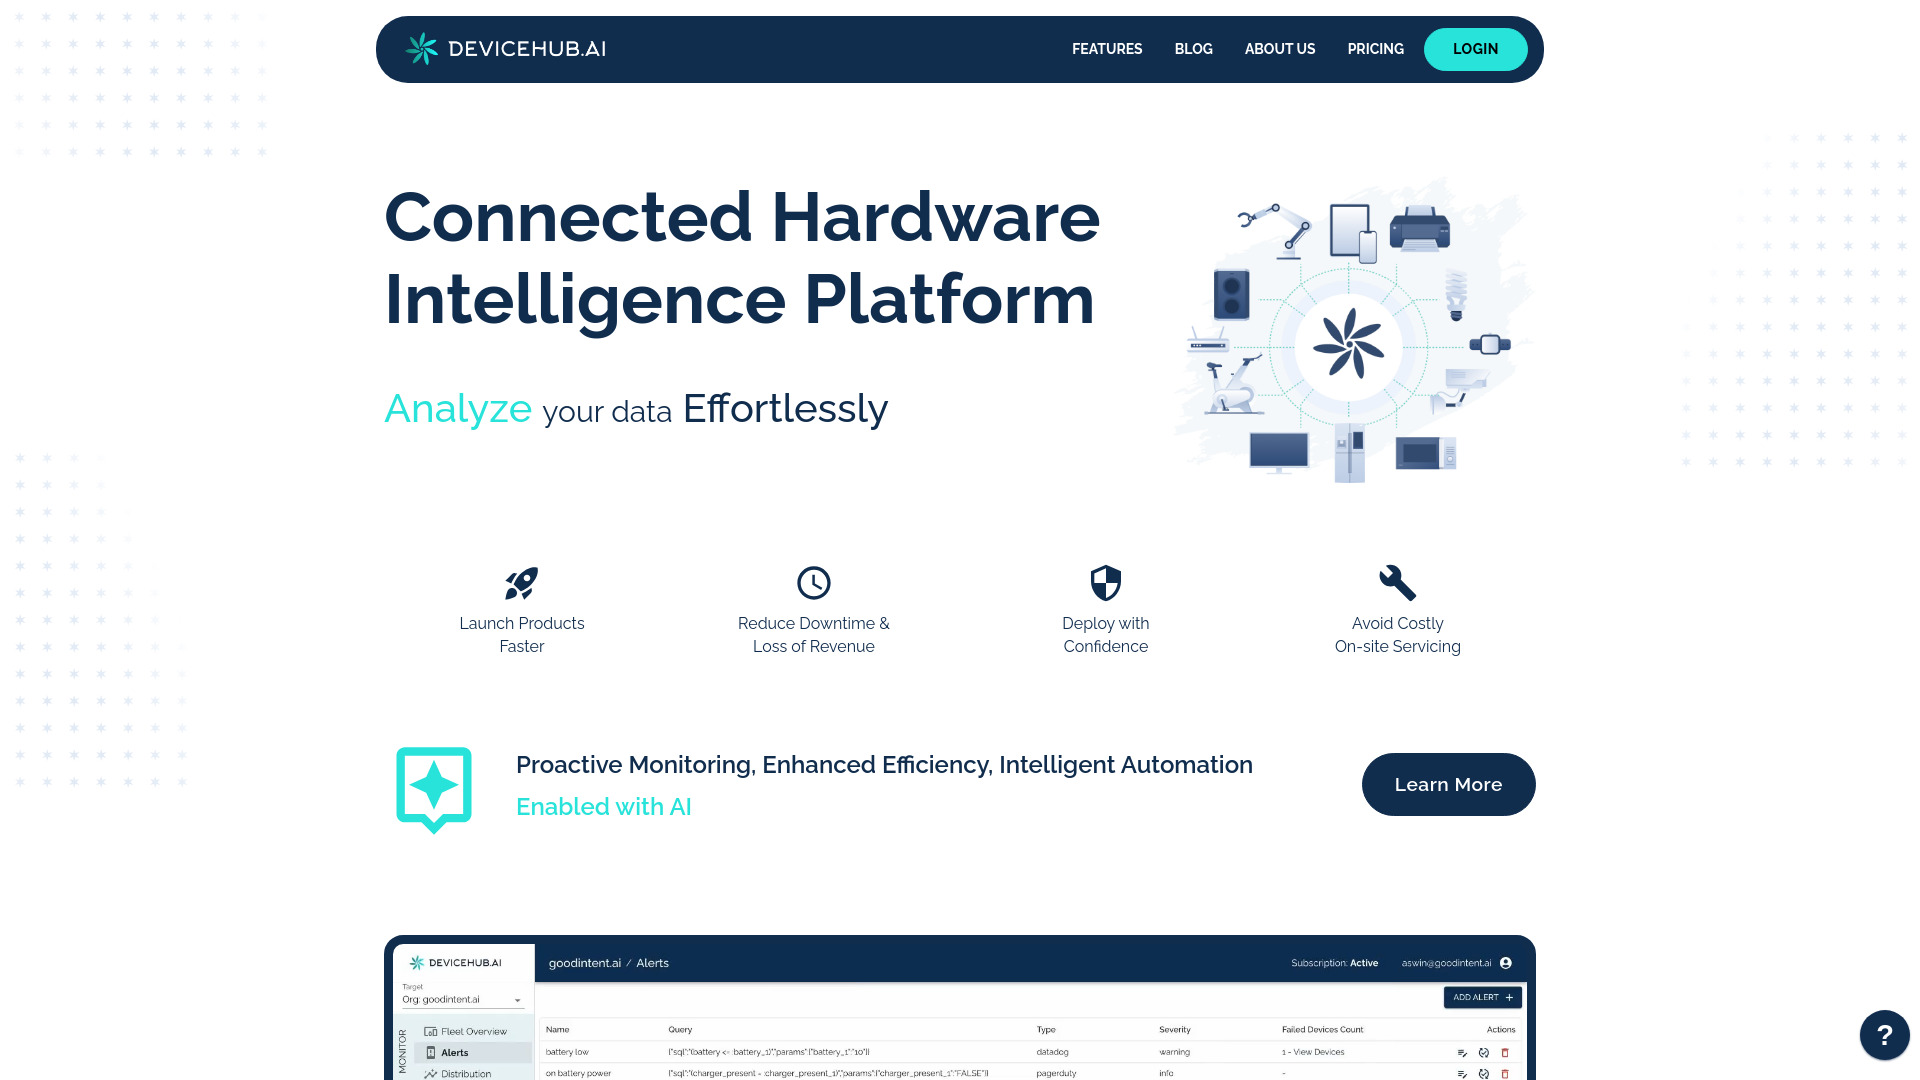
Task: Click the LOGIN button
Action: point(1476,49)
